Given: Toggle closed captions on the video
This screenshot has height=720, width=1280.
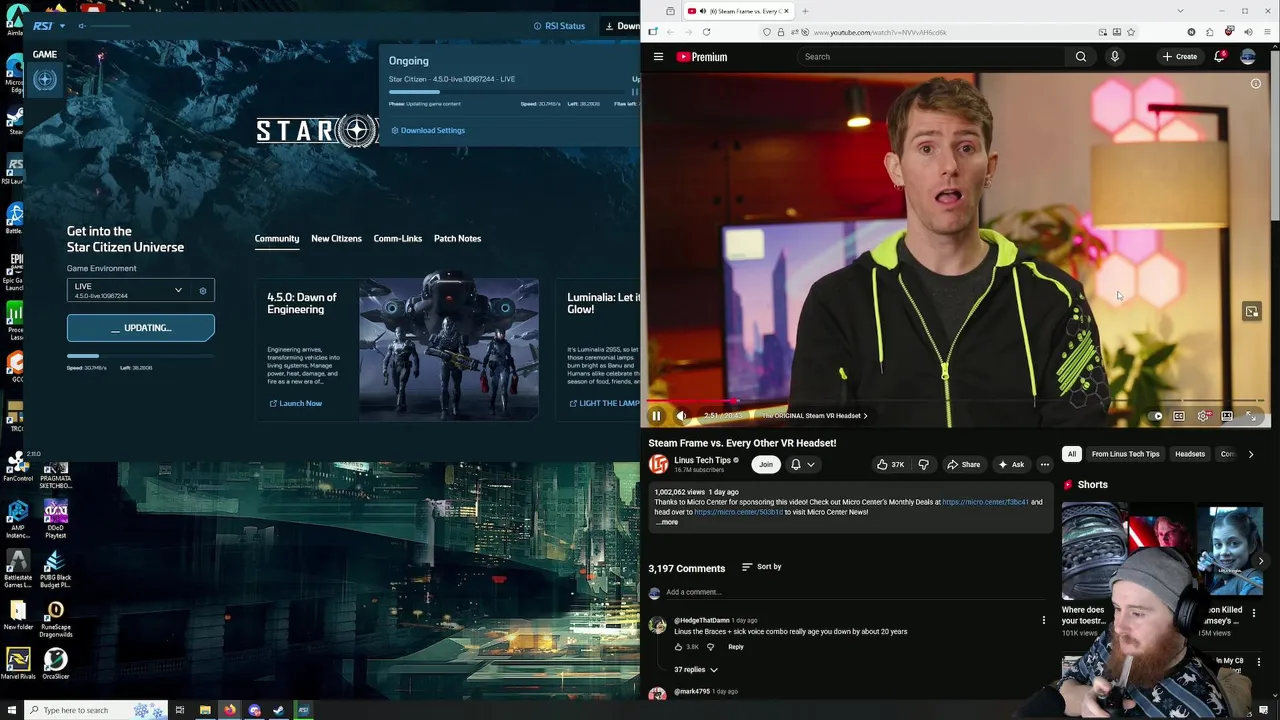Looking at the screenshot, I should tap(1179, 416).
